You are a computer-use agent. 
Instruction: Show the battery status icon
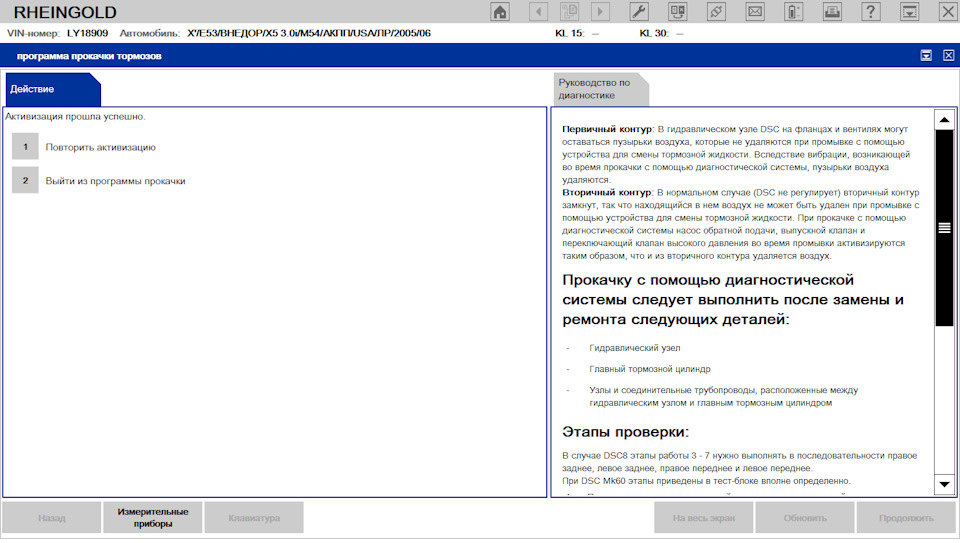[793, 12]
